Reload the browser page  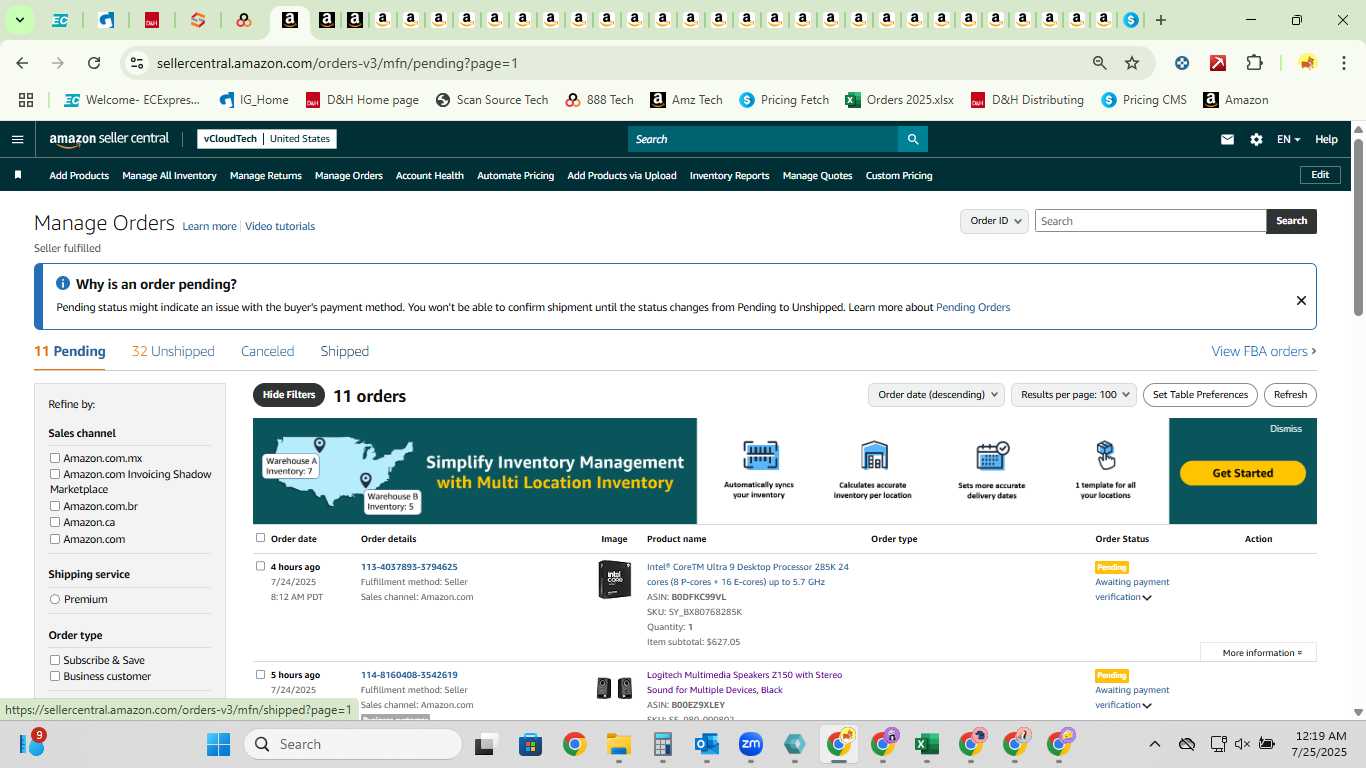[94, 63]
